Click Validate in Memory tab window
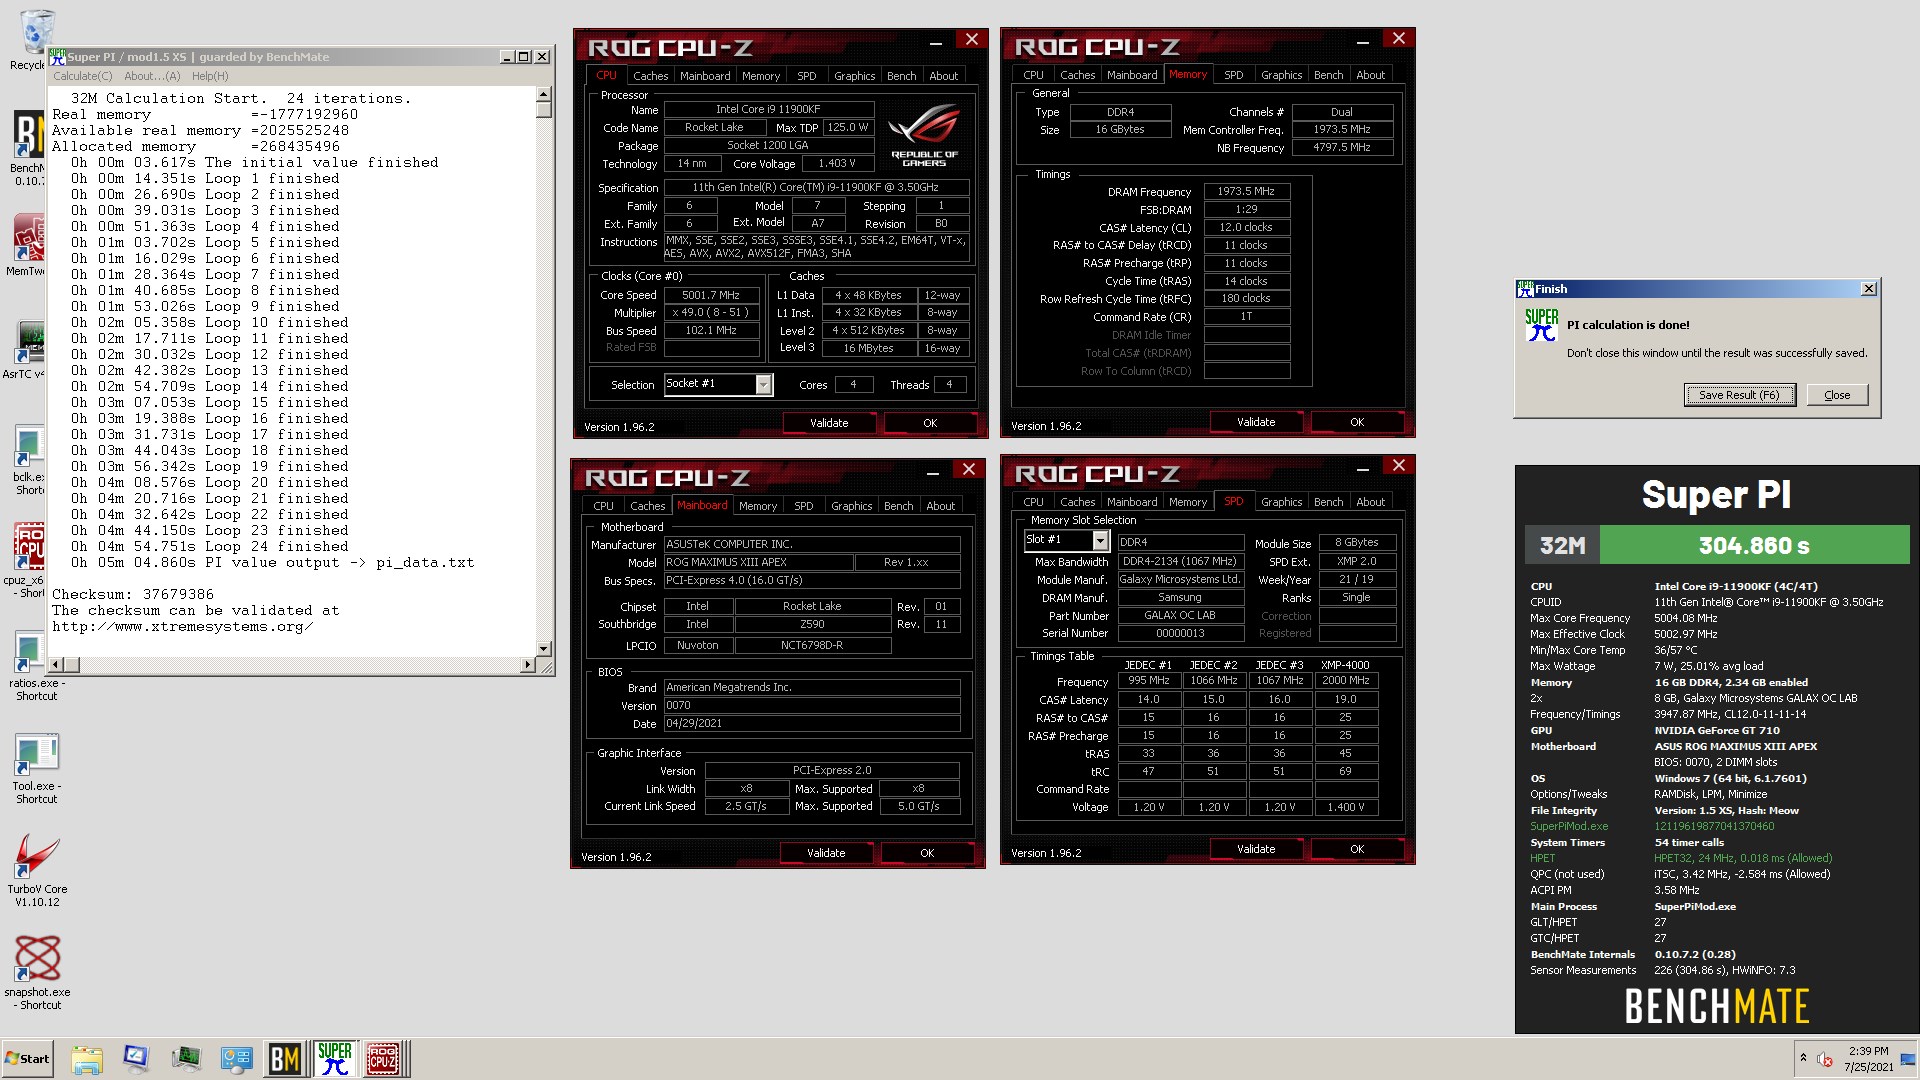 [x=1256, y=422]
